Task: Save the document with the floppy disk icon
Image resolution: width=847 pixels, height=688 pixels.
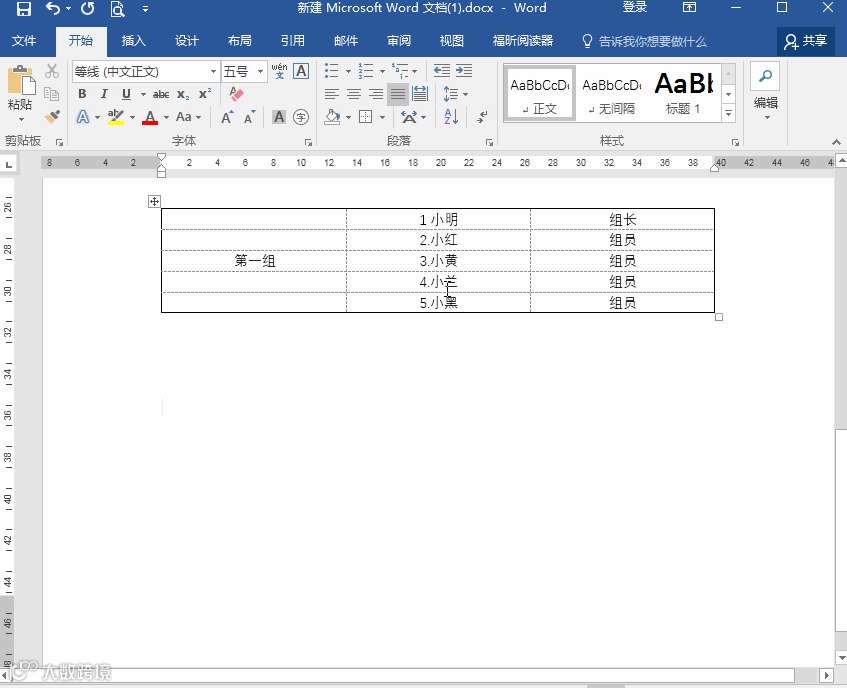Action: (23, 9)
